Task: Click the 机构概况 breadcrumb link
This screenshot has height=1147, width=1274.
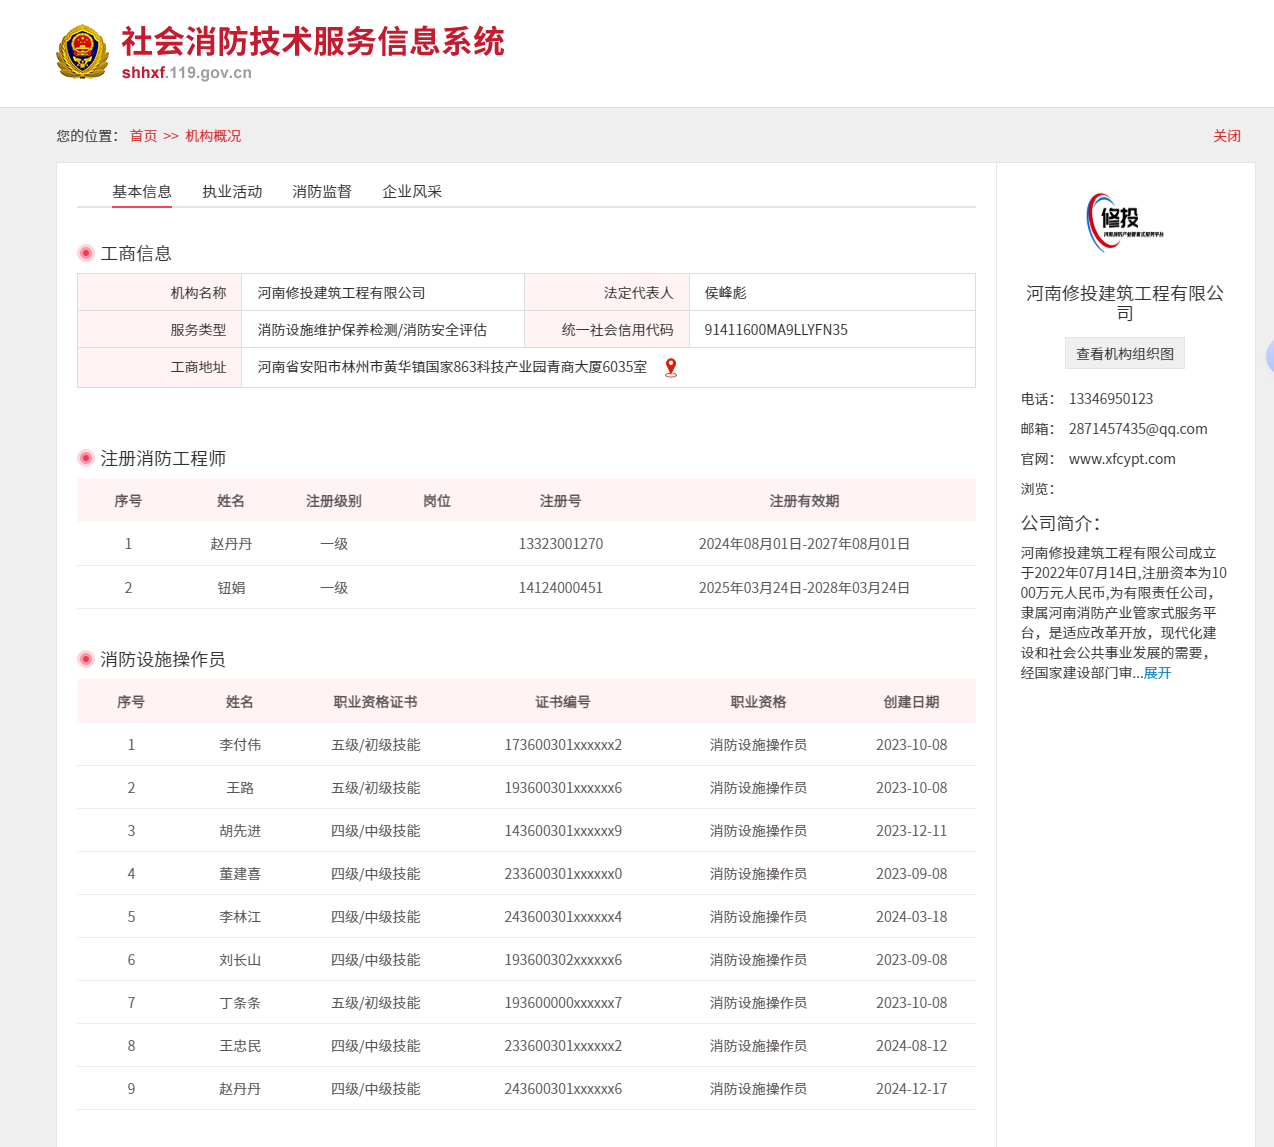Action: 213,136
